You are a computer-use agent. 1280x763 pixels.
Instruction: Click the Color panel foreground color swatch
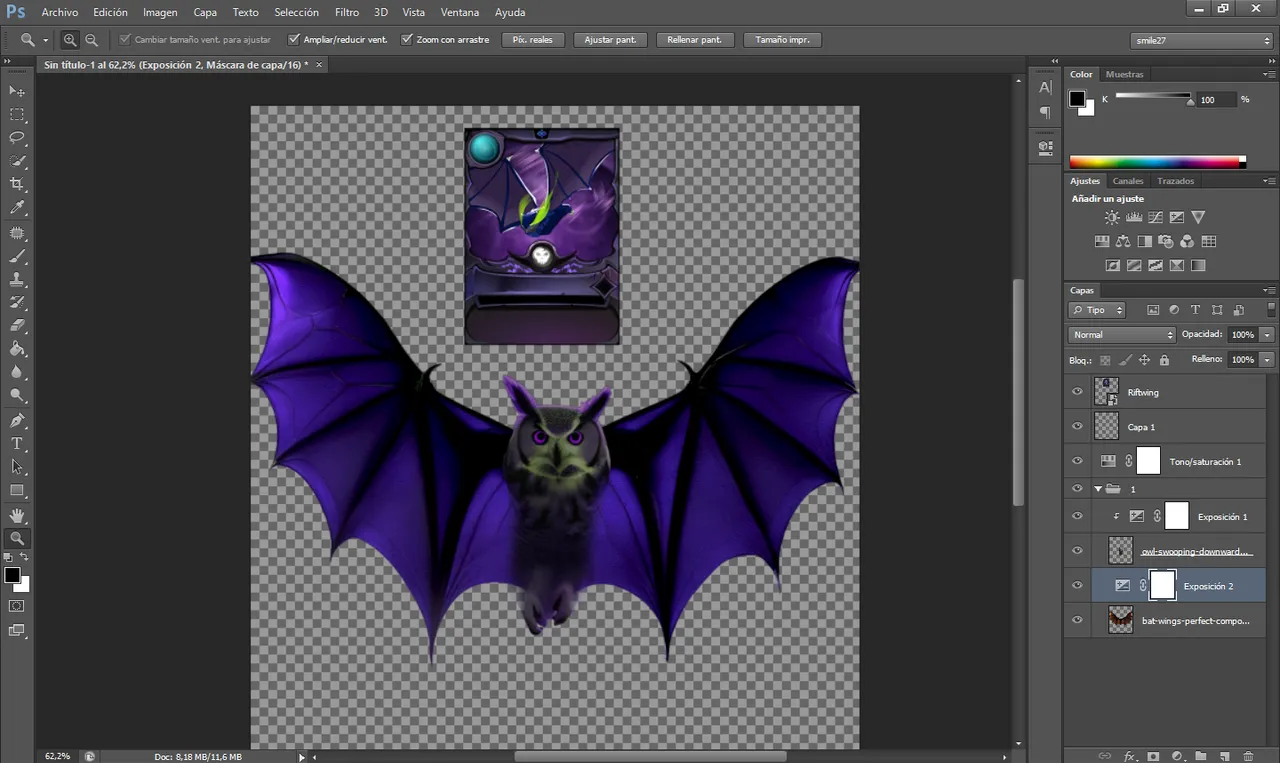coord(1077,98)
